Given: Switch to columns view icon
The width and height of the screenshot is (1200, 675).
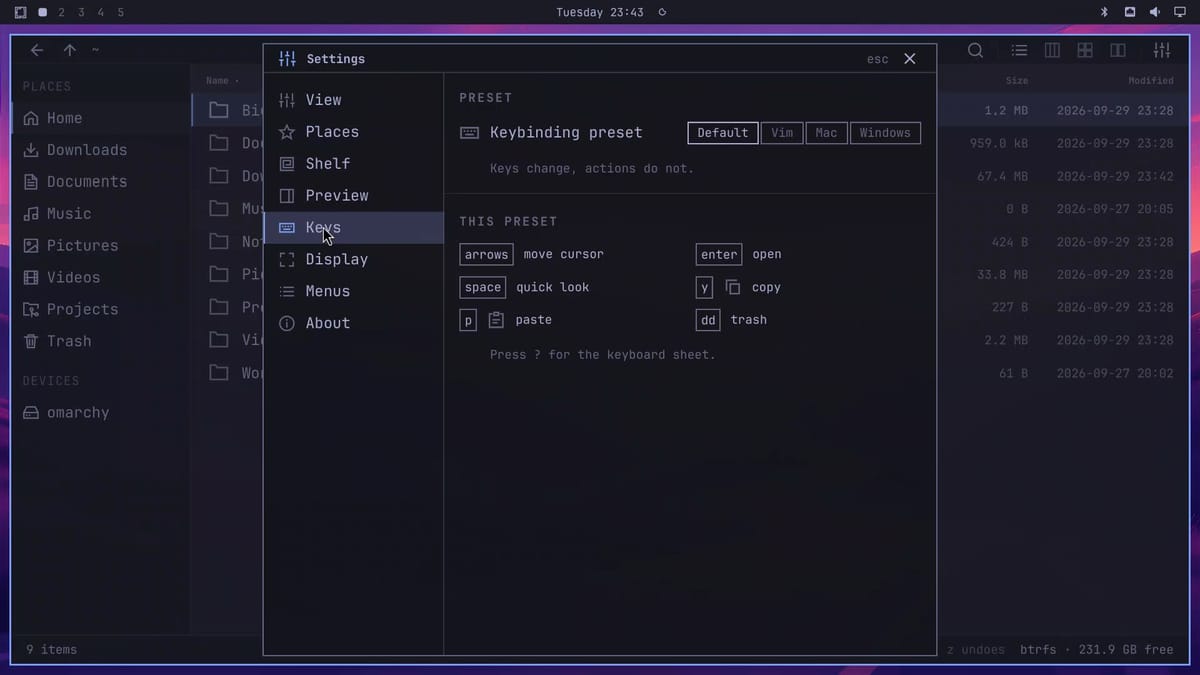Looking at the screenshot, I should tap(1052, 50).
